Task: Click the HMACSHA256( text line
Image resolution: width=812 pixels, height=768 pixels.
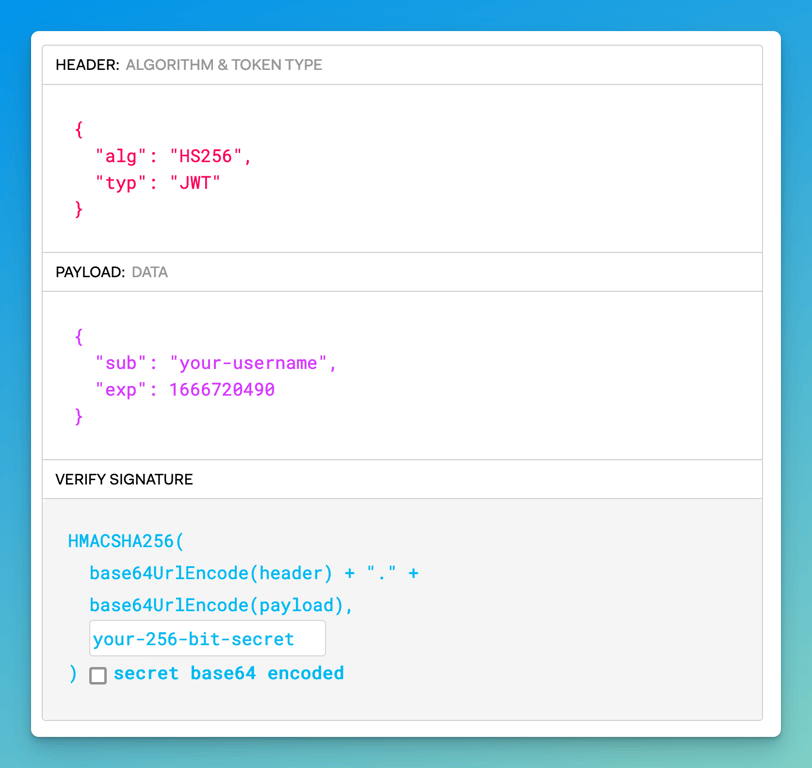Action: 126,541
